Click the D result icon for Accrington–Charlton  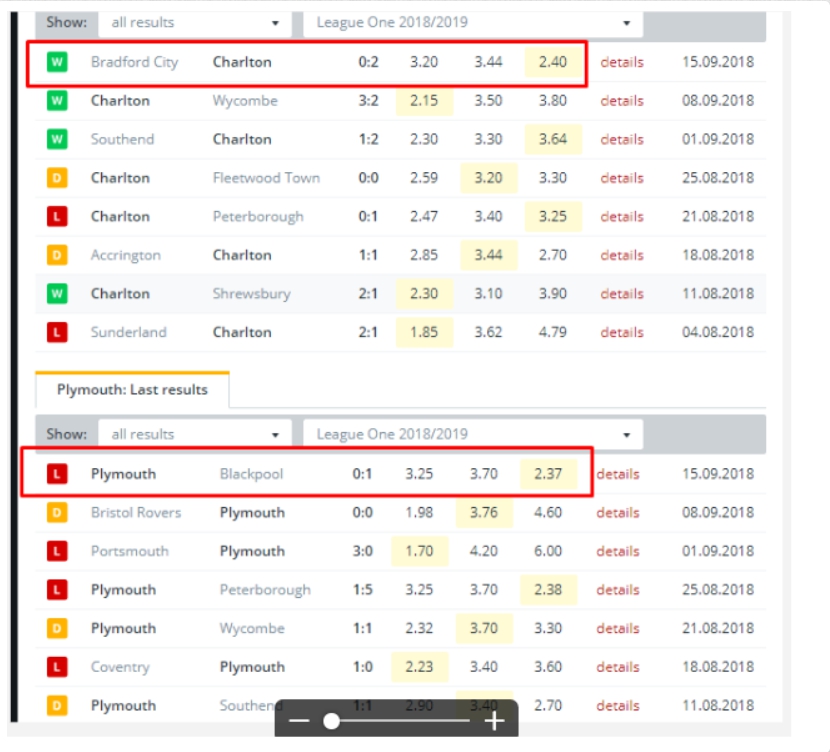[x=57, y=255]
